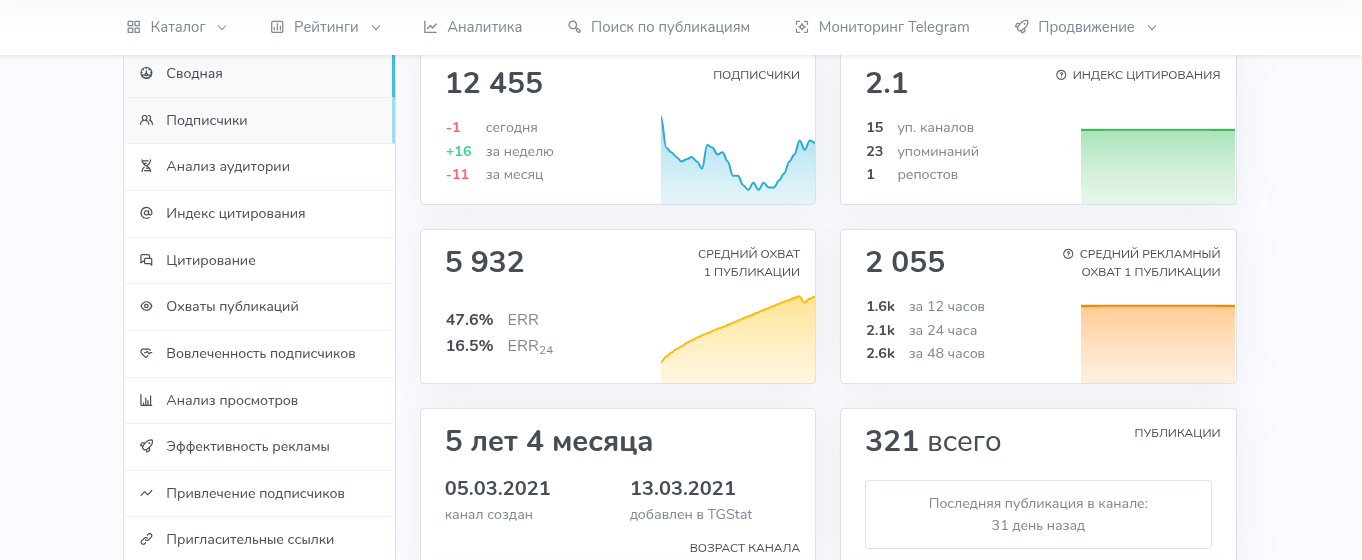1362x560 pixels.
Task: Click the bar-chart icon beside Анализ просмотров
Action: coord(146,400)
